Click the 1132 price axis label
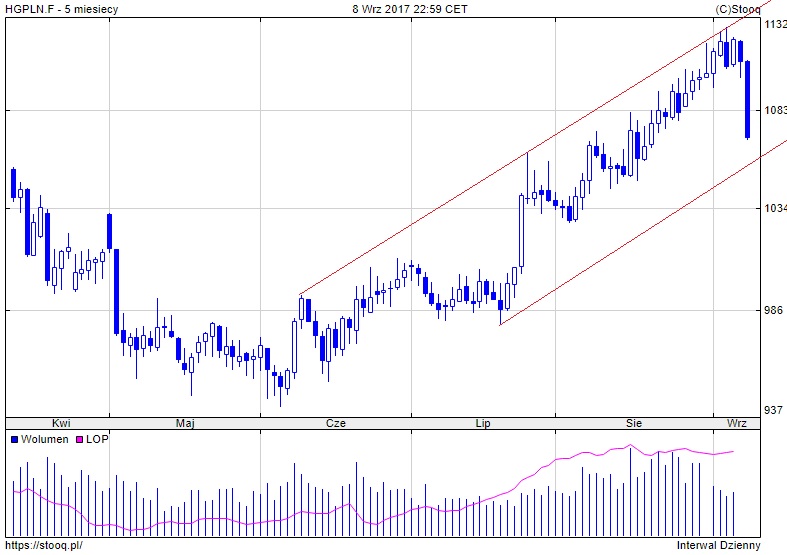Viewport: 787px width, 555px height. point(775,25)
